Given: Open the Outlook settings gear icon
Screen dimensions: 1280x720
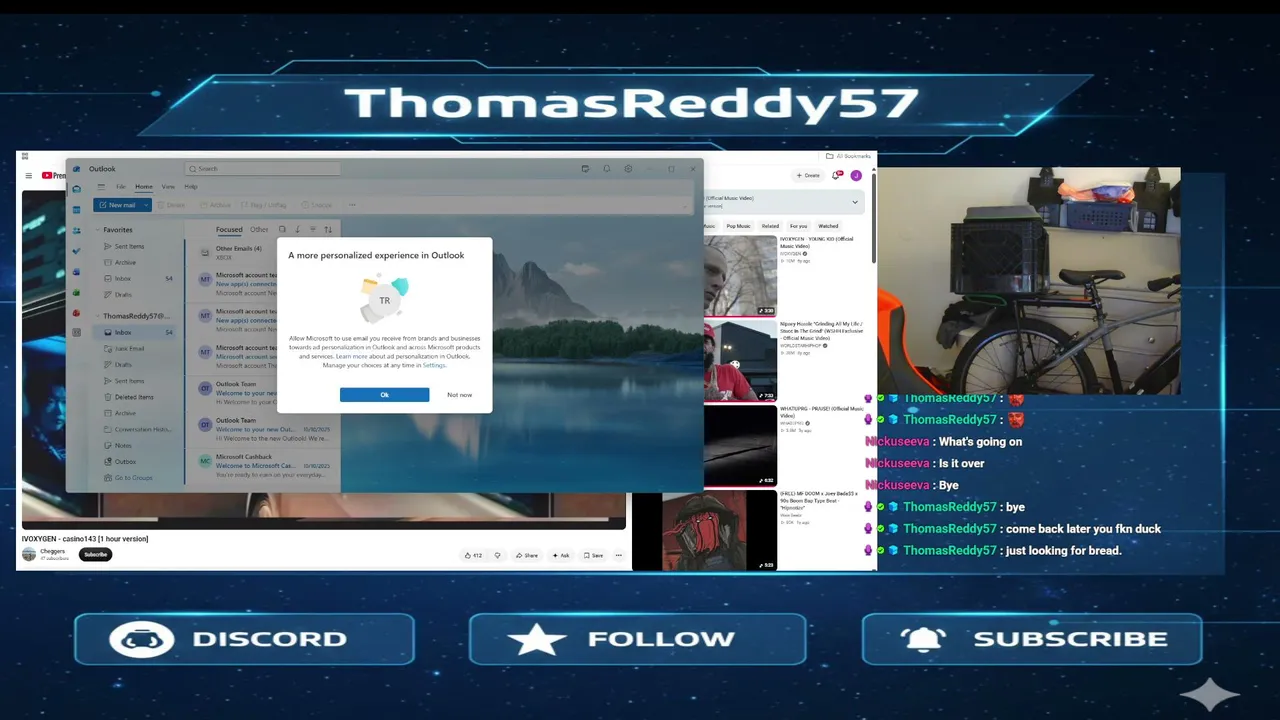Looking at the screenshot, I should [x=628, y=169].
